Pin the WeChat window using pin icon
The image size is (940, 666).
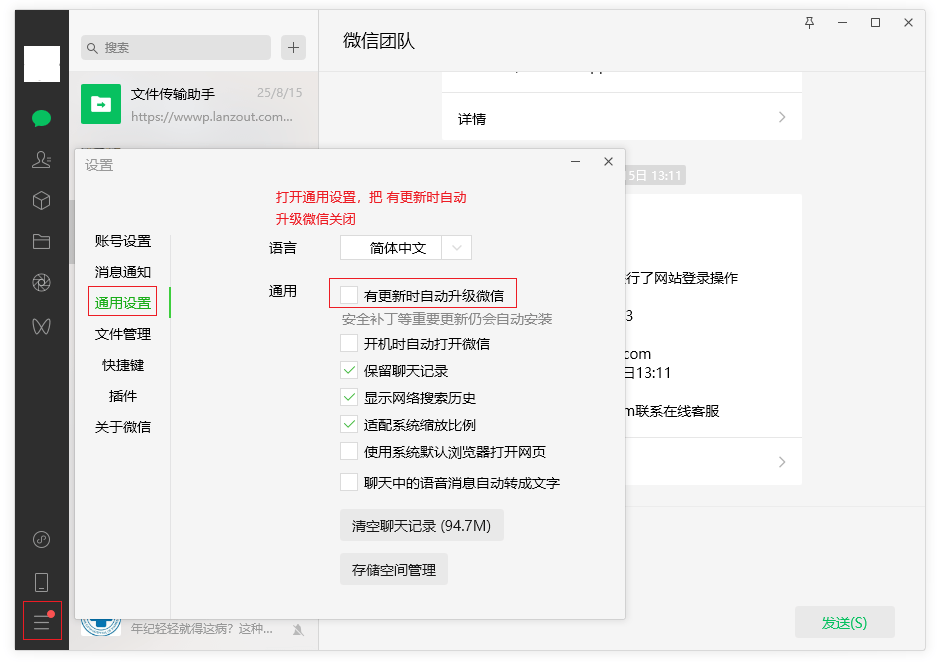(x=809, y=22)
